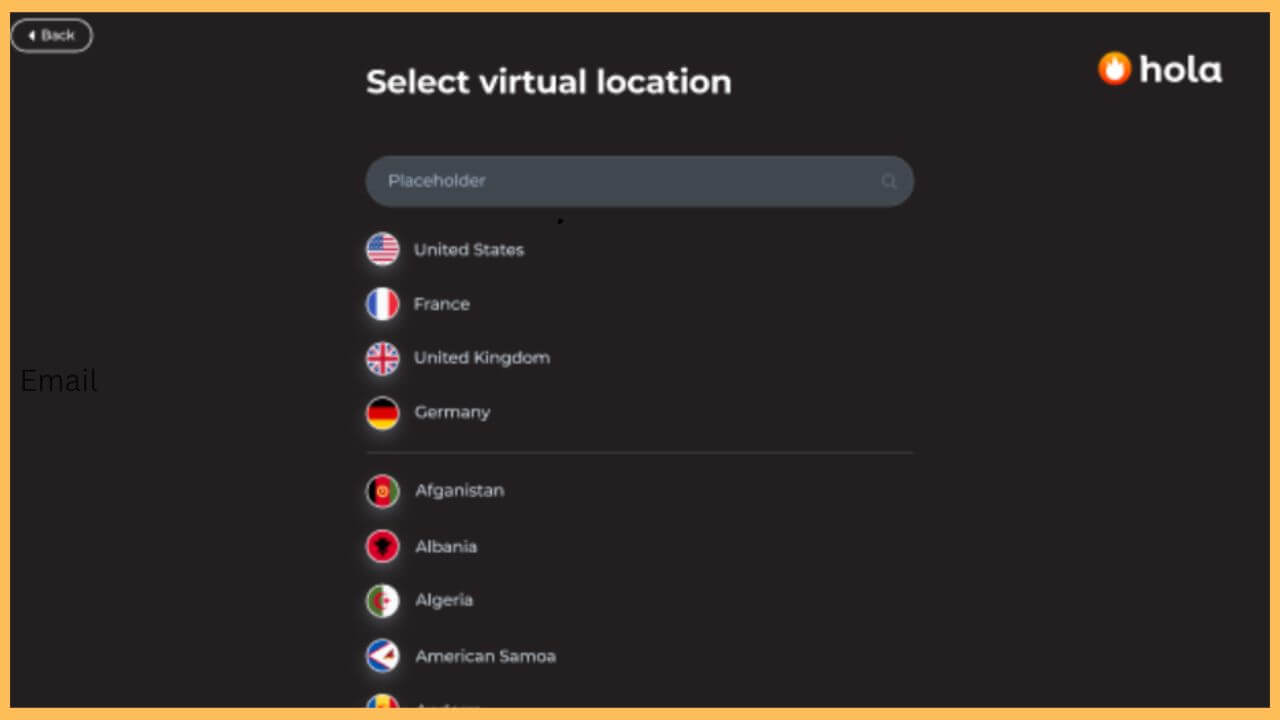
Task: Select American Samoa from the list
Action: [x=485, y=655]
